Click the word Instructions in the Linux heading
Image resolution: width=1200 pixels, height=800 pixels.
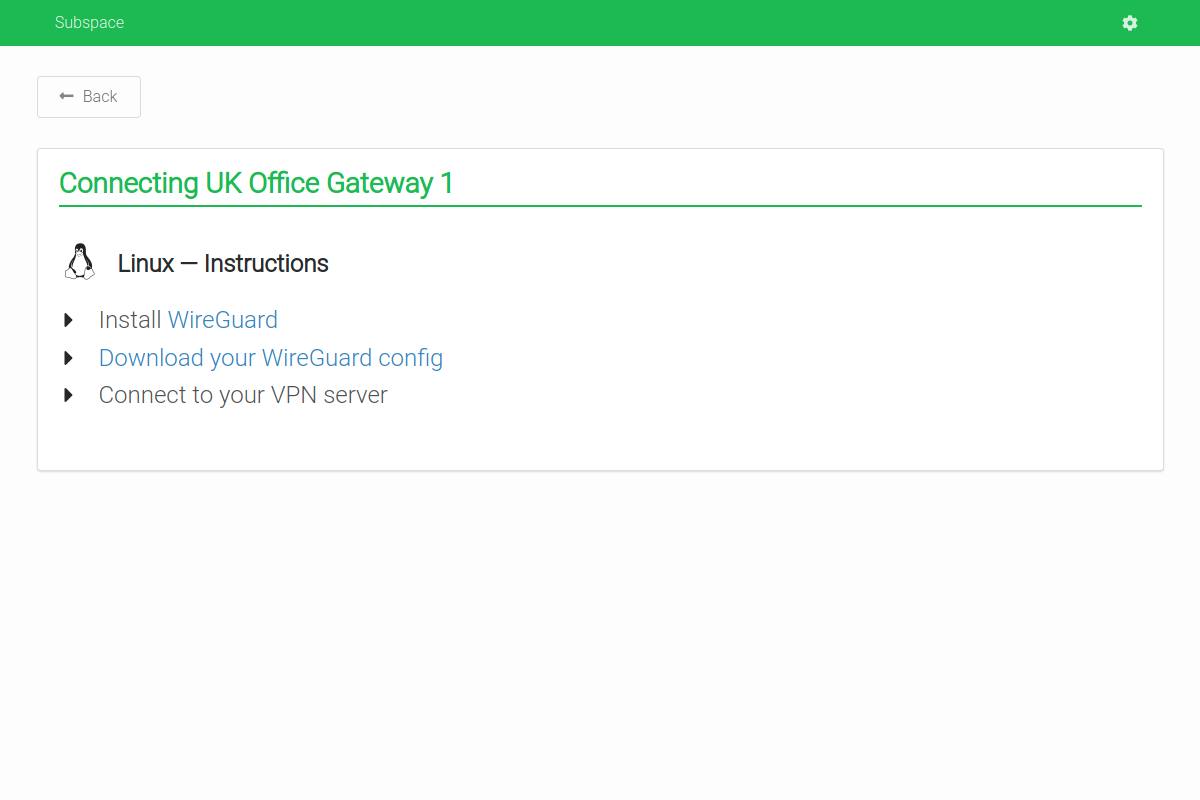[x=267, y=263]
